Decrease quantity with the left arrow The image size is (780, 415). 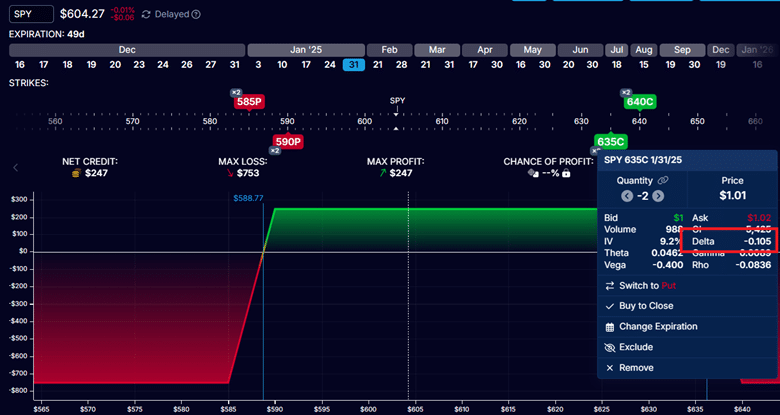(627, 196)
